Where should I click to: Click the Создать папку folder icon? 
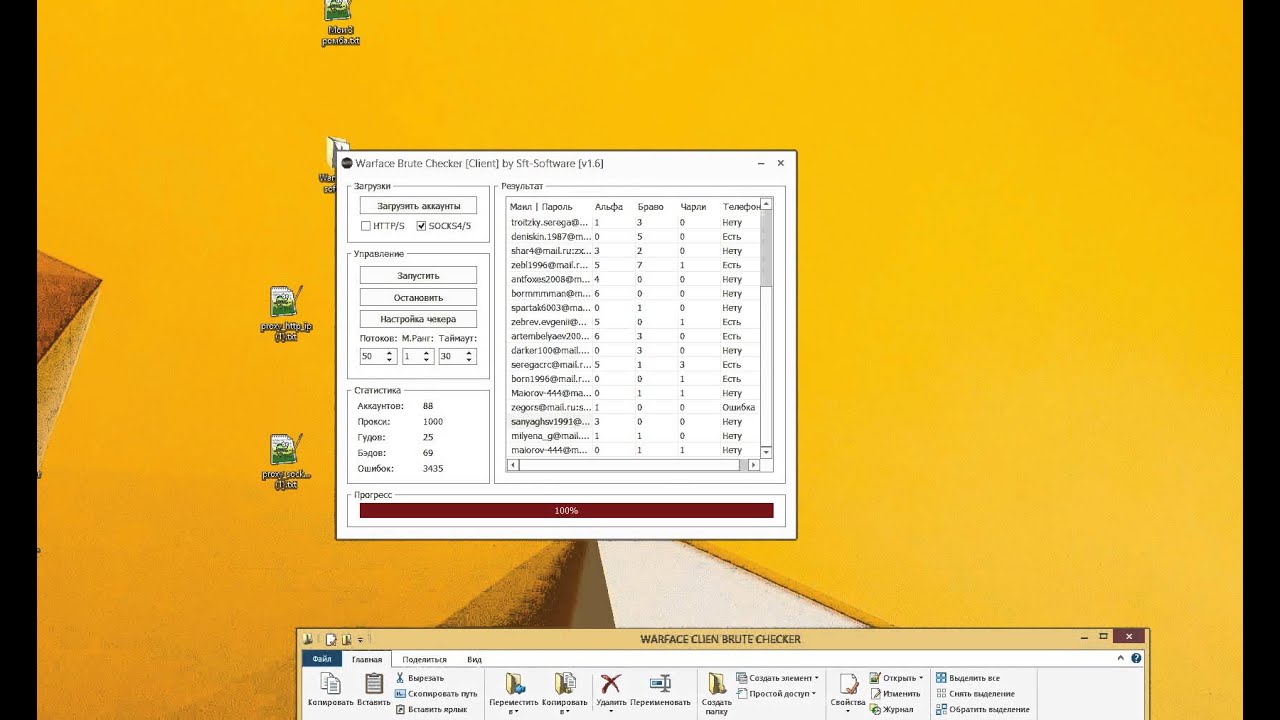[716, 684]
